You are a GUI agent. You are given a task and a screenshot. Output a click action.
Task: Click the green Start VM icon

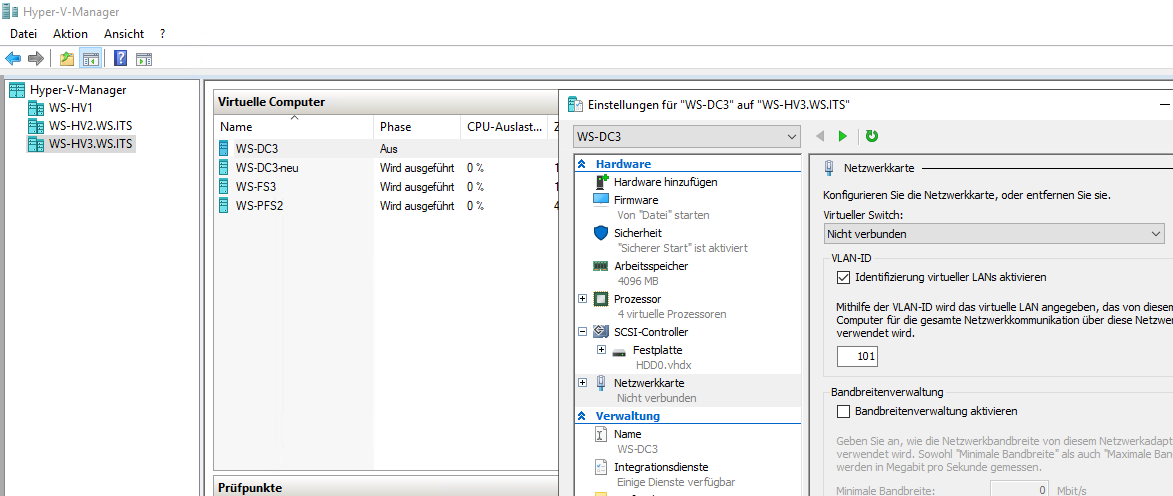click(842, 136)
